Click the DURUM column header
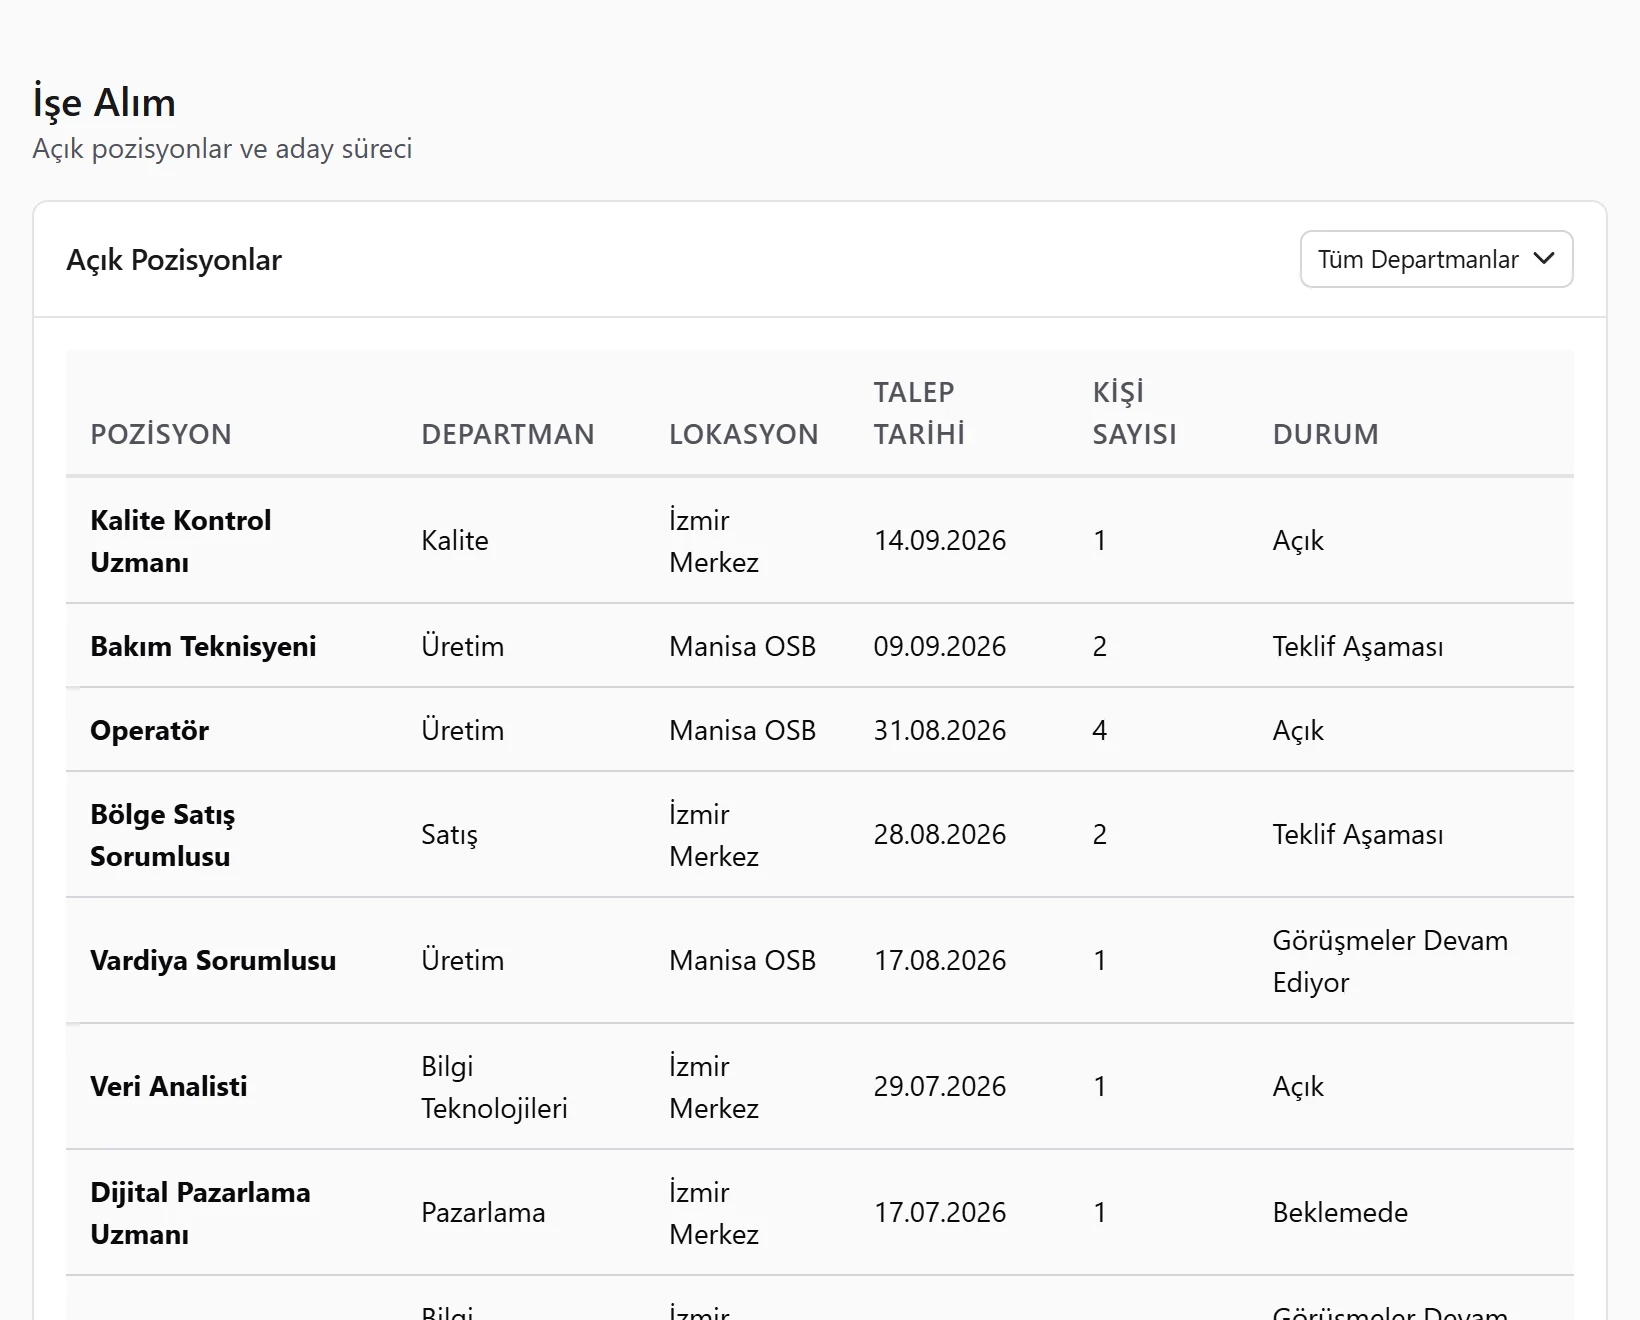 point(1326,434)
